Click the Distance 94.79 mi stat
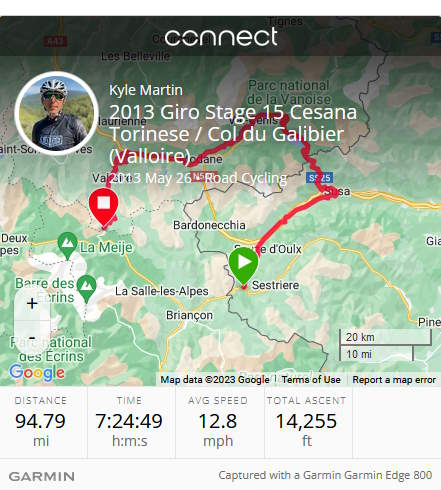Screen dimensions: 441x490 click(x=41, y=422)
